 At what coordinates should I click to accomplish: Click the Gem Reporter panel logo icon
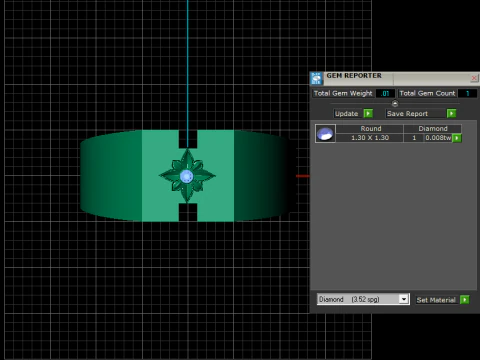tap(316, 78)
